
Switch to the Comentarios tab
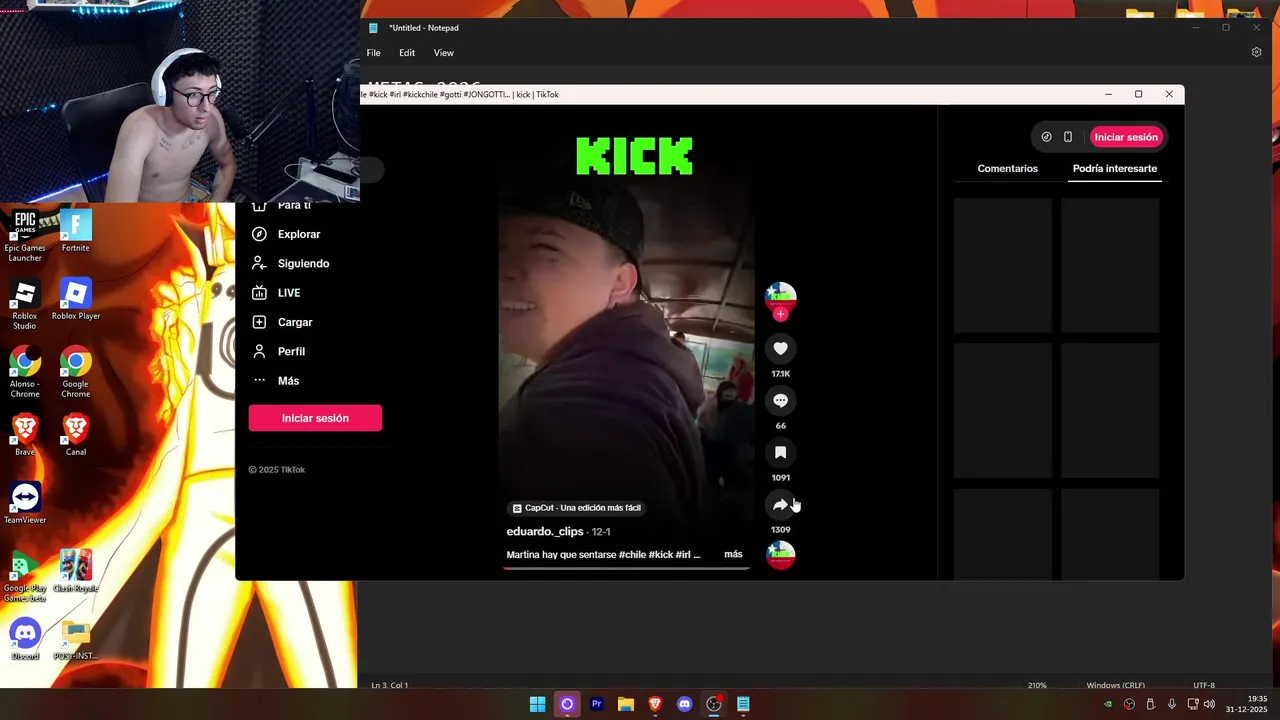(x=1007, y=168)
